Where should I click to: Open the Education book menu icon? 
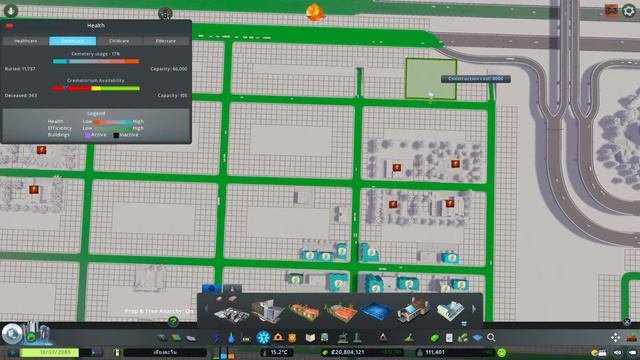coord(310,338)
